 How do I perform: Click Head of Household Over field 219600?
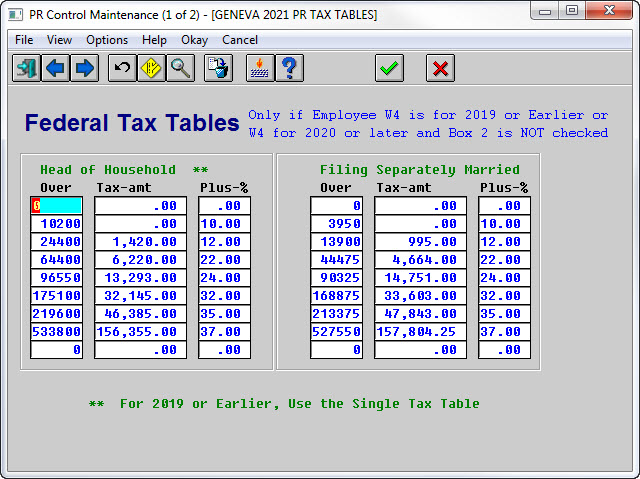point(56,313)
